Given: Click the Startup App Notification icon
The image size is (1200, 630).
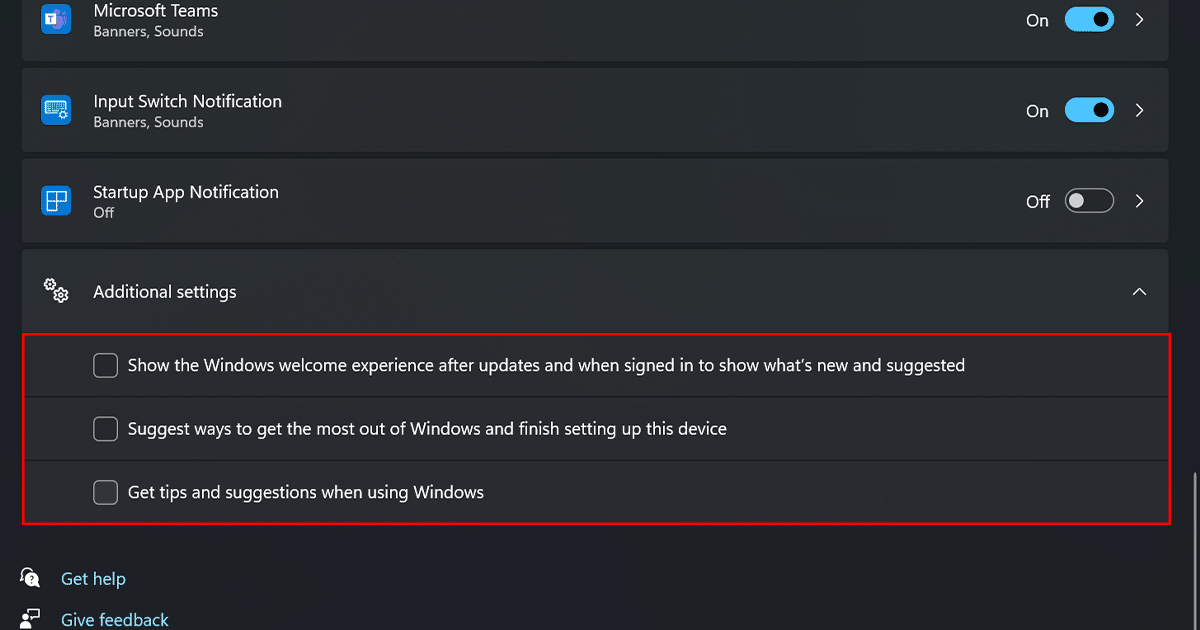Looking at the screenshot, I should [56, 201].
